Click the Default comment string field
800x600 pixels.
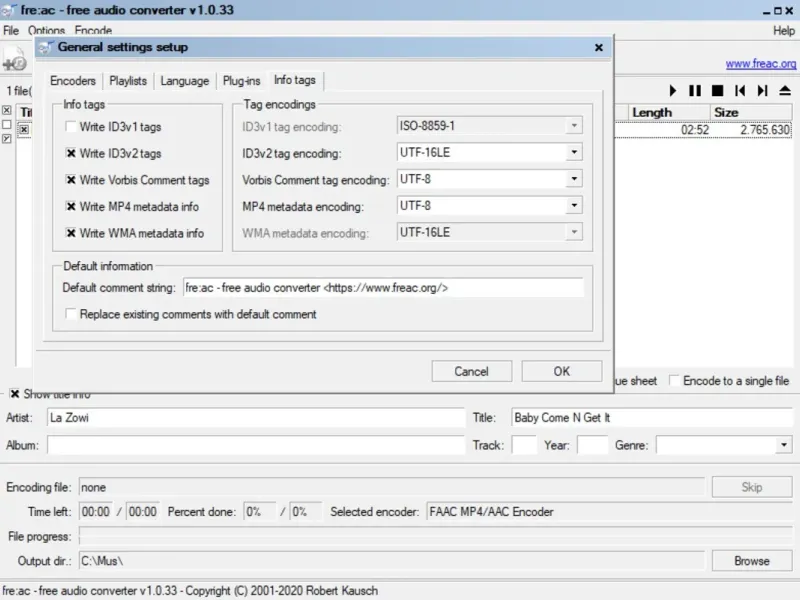click(x=383, y=288)
